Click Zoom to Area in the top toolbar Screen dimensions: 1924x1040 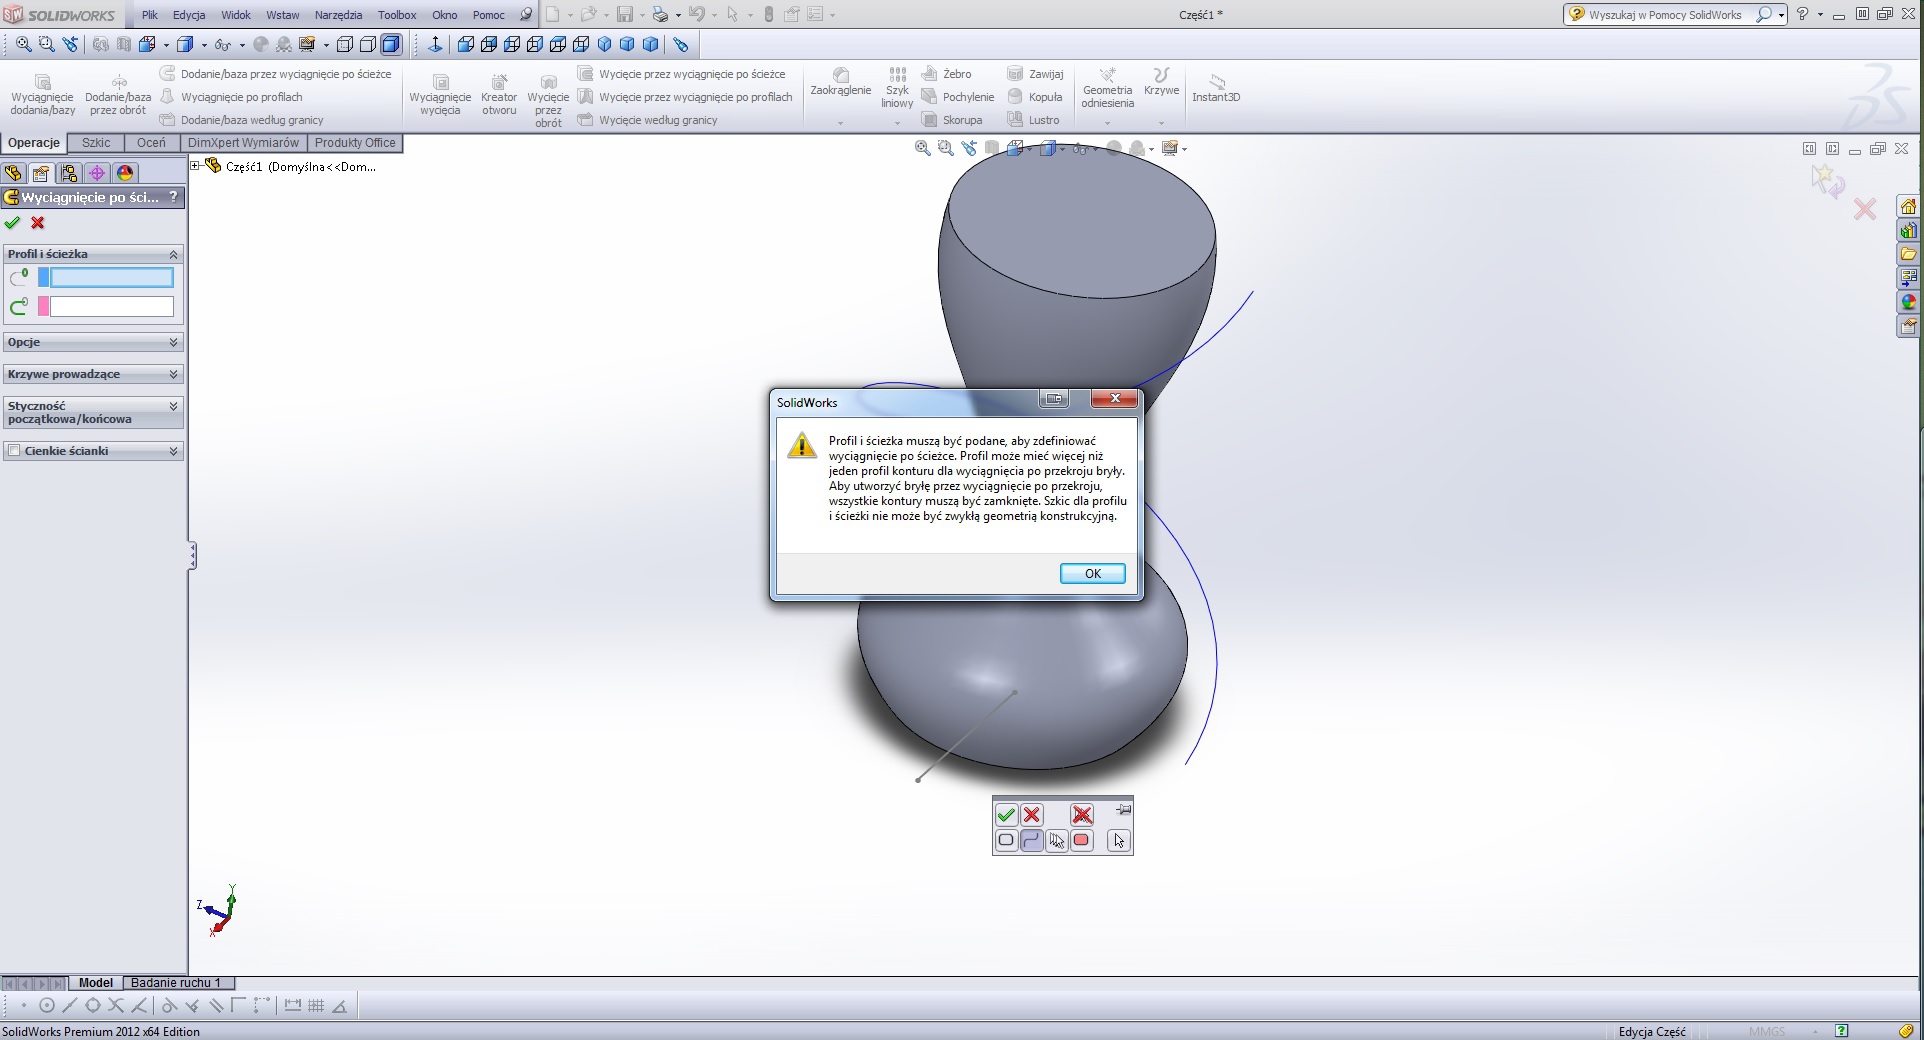click(x=46, y=44)
